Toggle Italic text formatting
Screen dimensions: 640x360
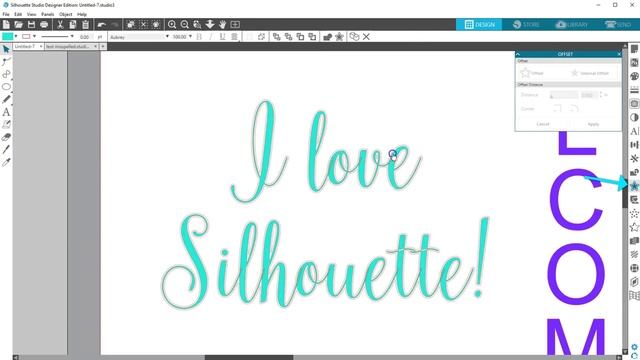(x=211, y=37)
